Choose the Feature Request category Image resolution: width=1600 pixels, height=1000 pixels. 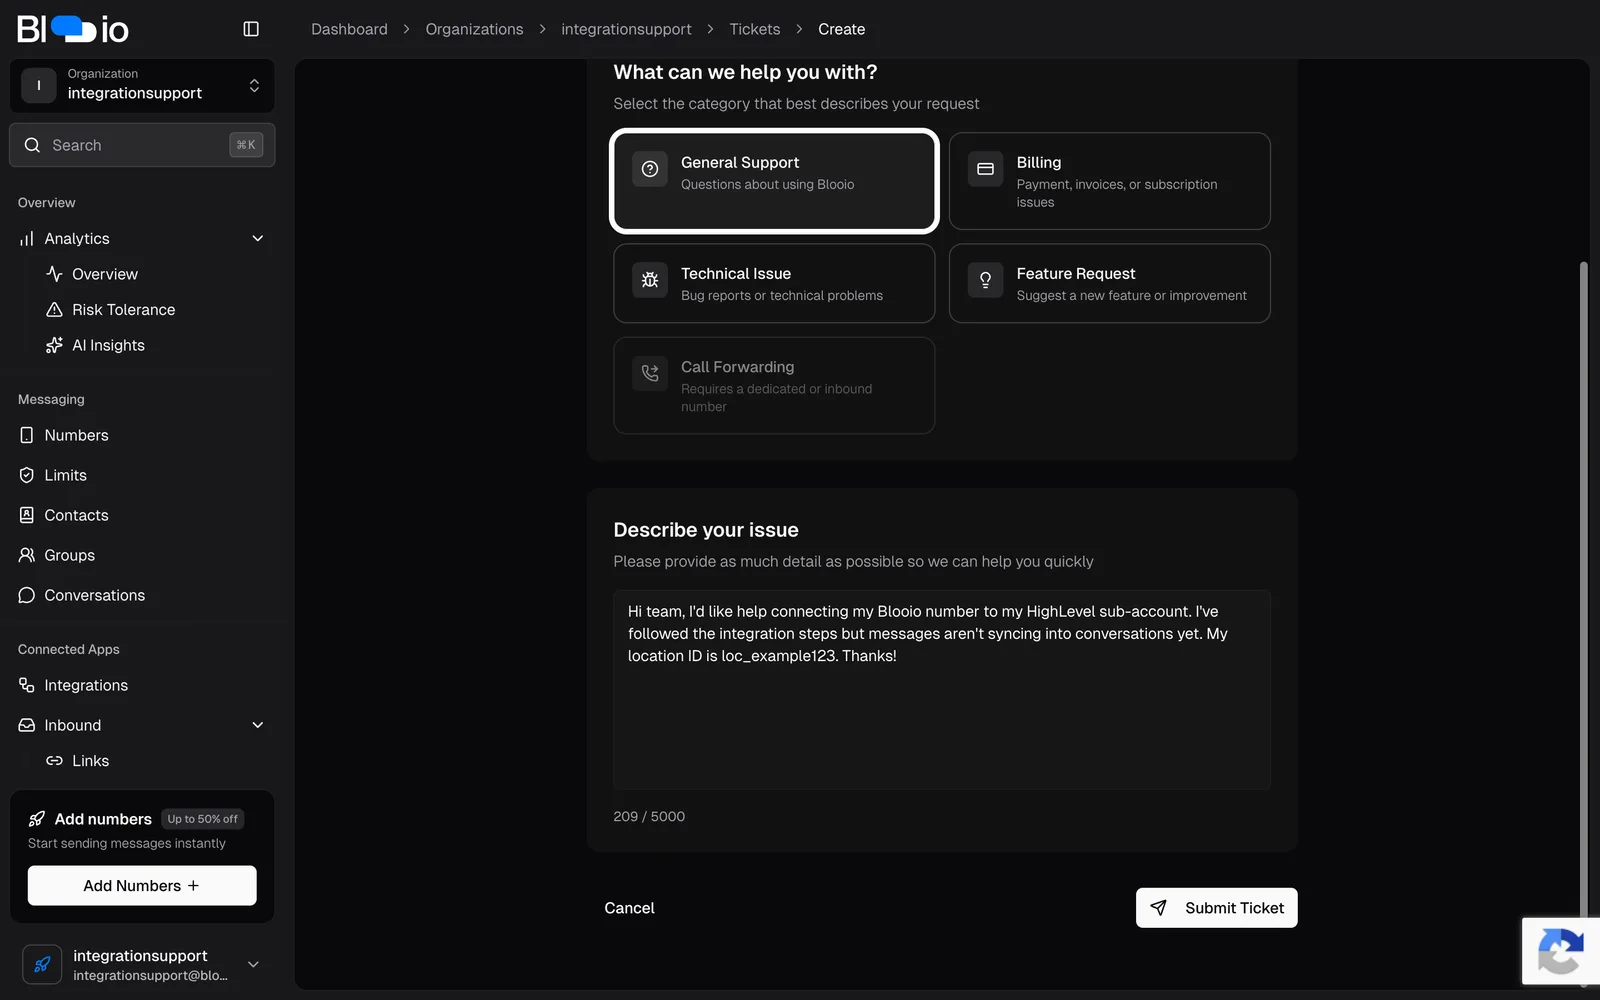click(1109, 283)
